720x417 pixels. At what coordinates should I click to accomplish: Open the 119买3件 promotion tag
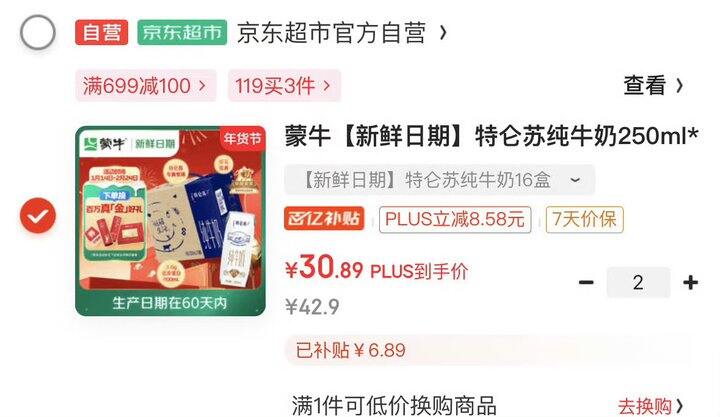[284, 86]
